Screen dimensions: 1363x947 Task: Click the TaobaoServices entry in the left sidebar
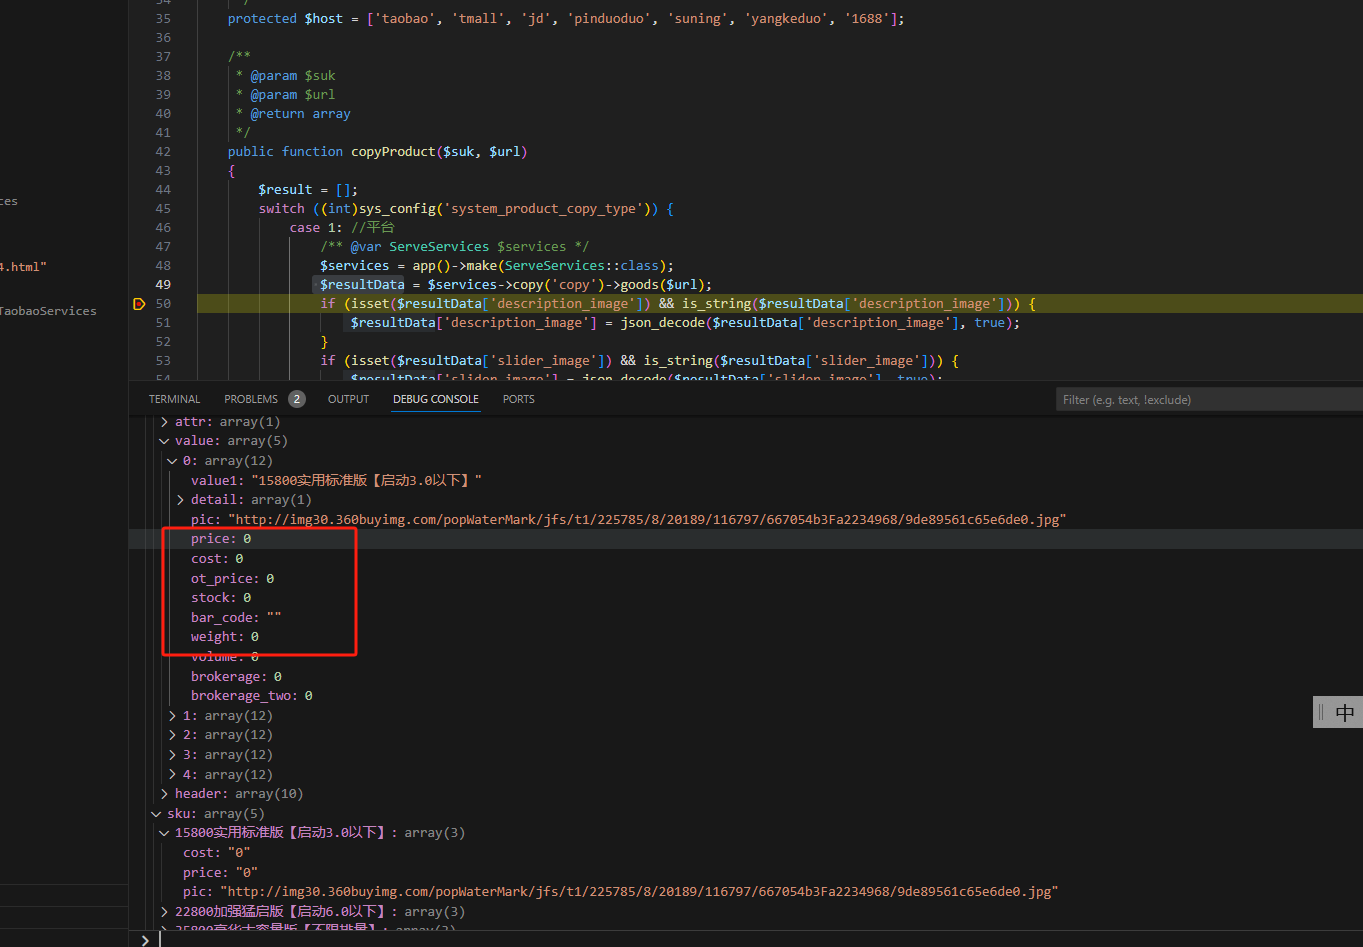coord(48,311)
